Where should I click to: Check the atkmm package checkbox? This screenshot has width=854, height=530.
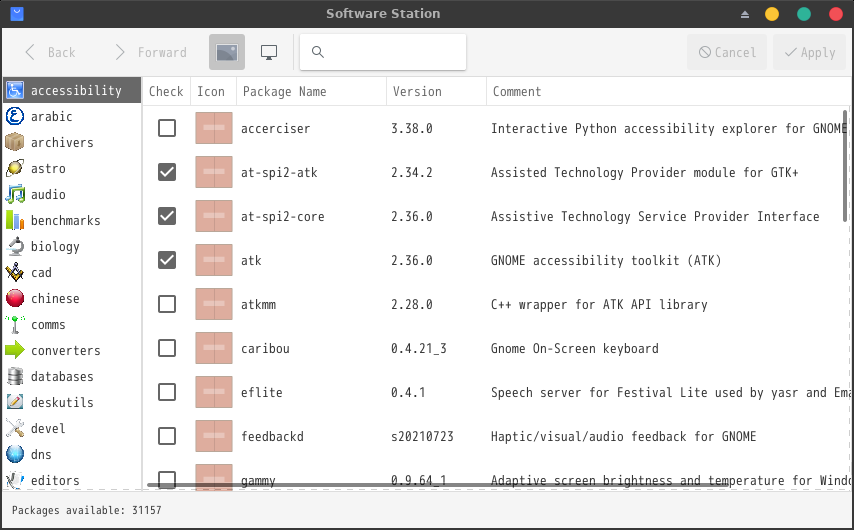coord(167,304)
